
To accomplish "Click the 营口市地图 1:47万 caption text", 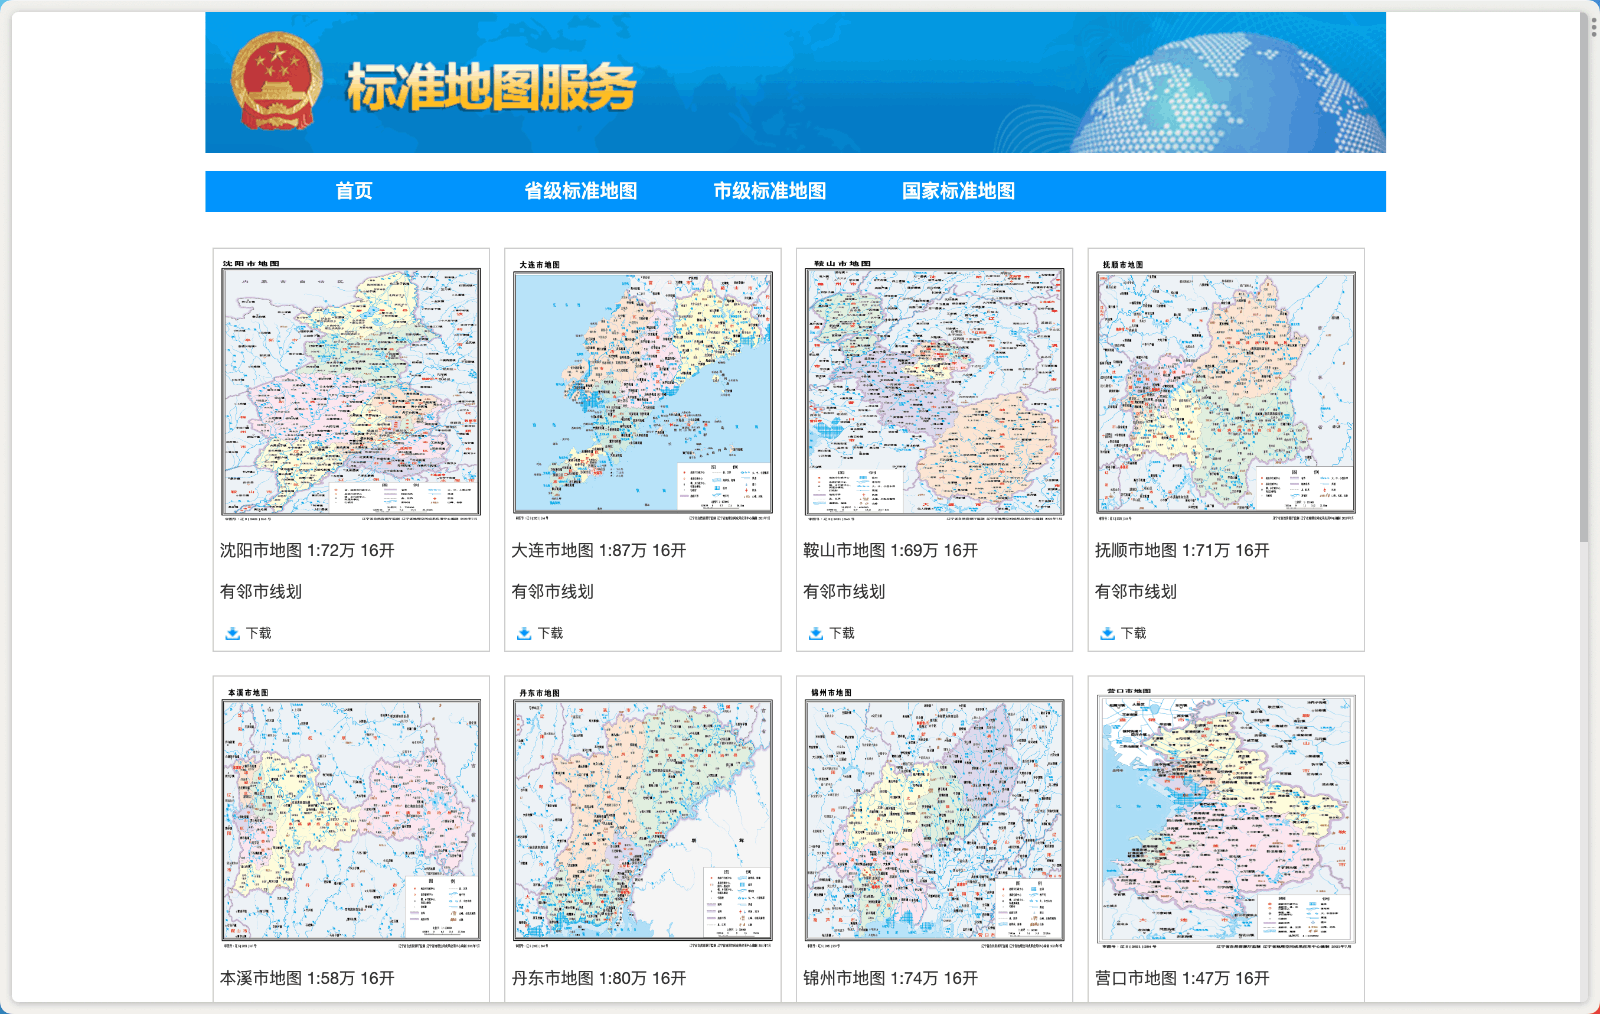I will (x=1180, y=977).
